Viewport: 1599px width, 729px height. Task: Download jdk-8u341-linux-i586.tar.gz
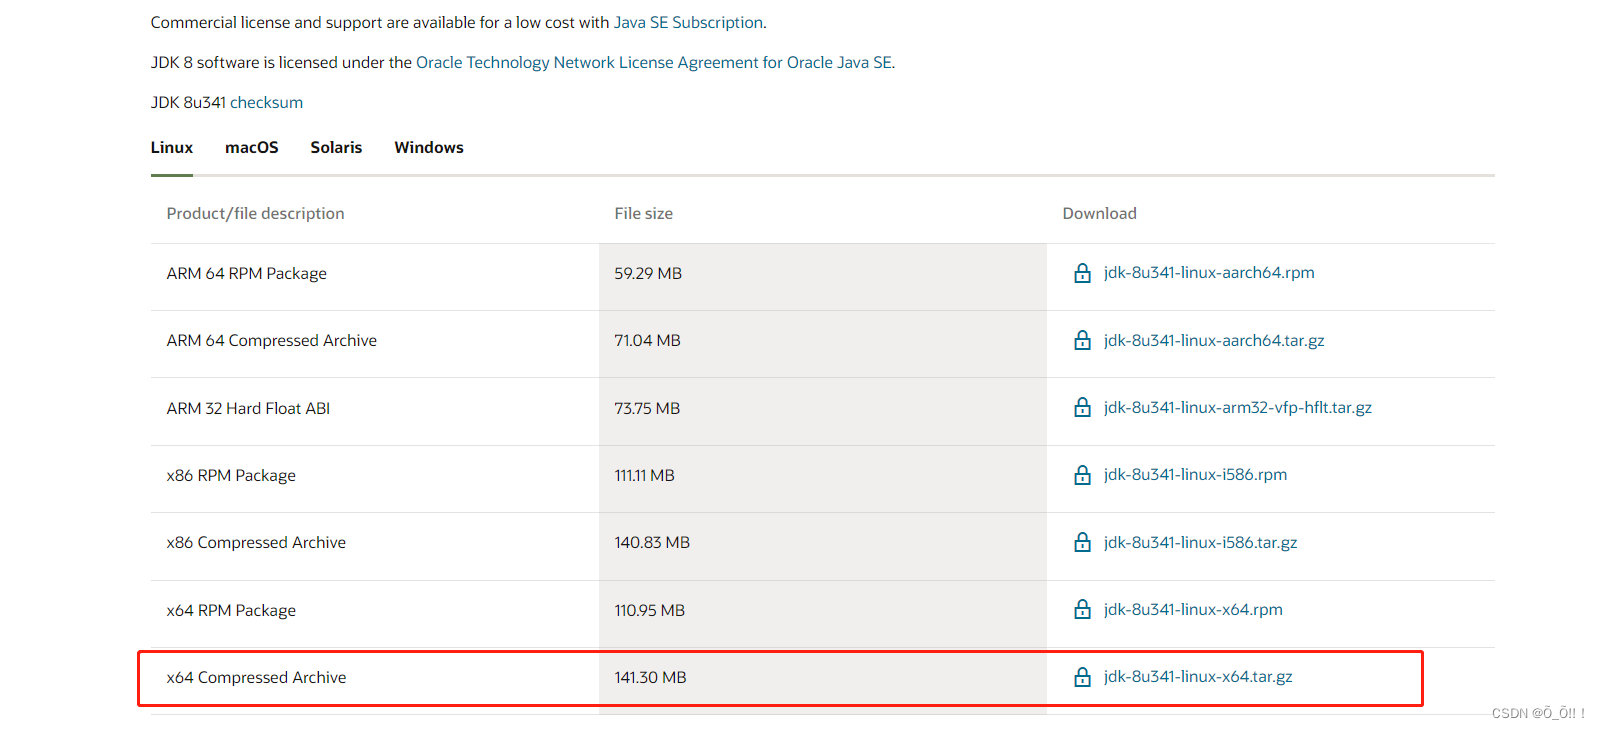click(x=1200, y=542)
